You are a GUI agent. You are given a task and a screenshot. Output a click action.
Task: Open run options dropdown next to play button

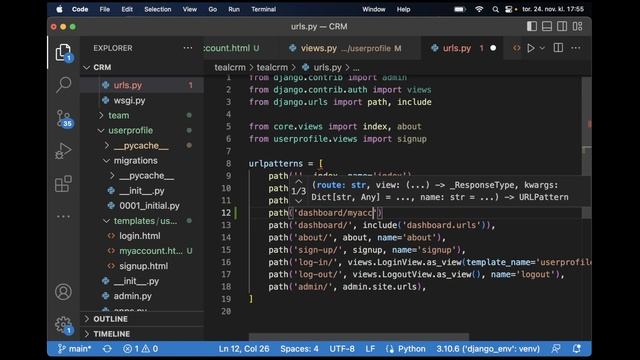(542, 48)
